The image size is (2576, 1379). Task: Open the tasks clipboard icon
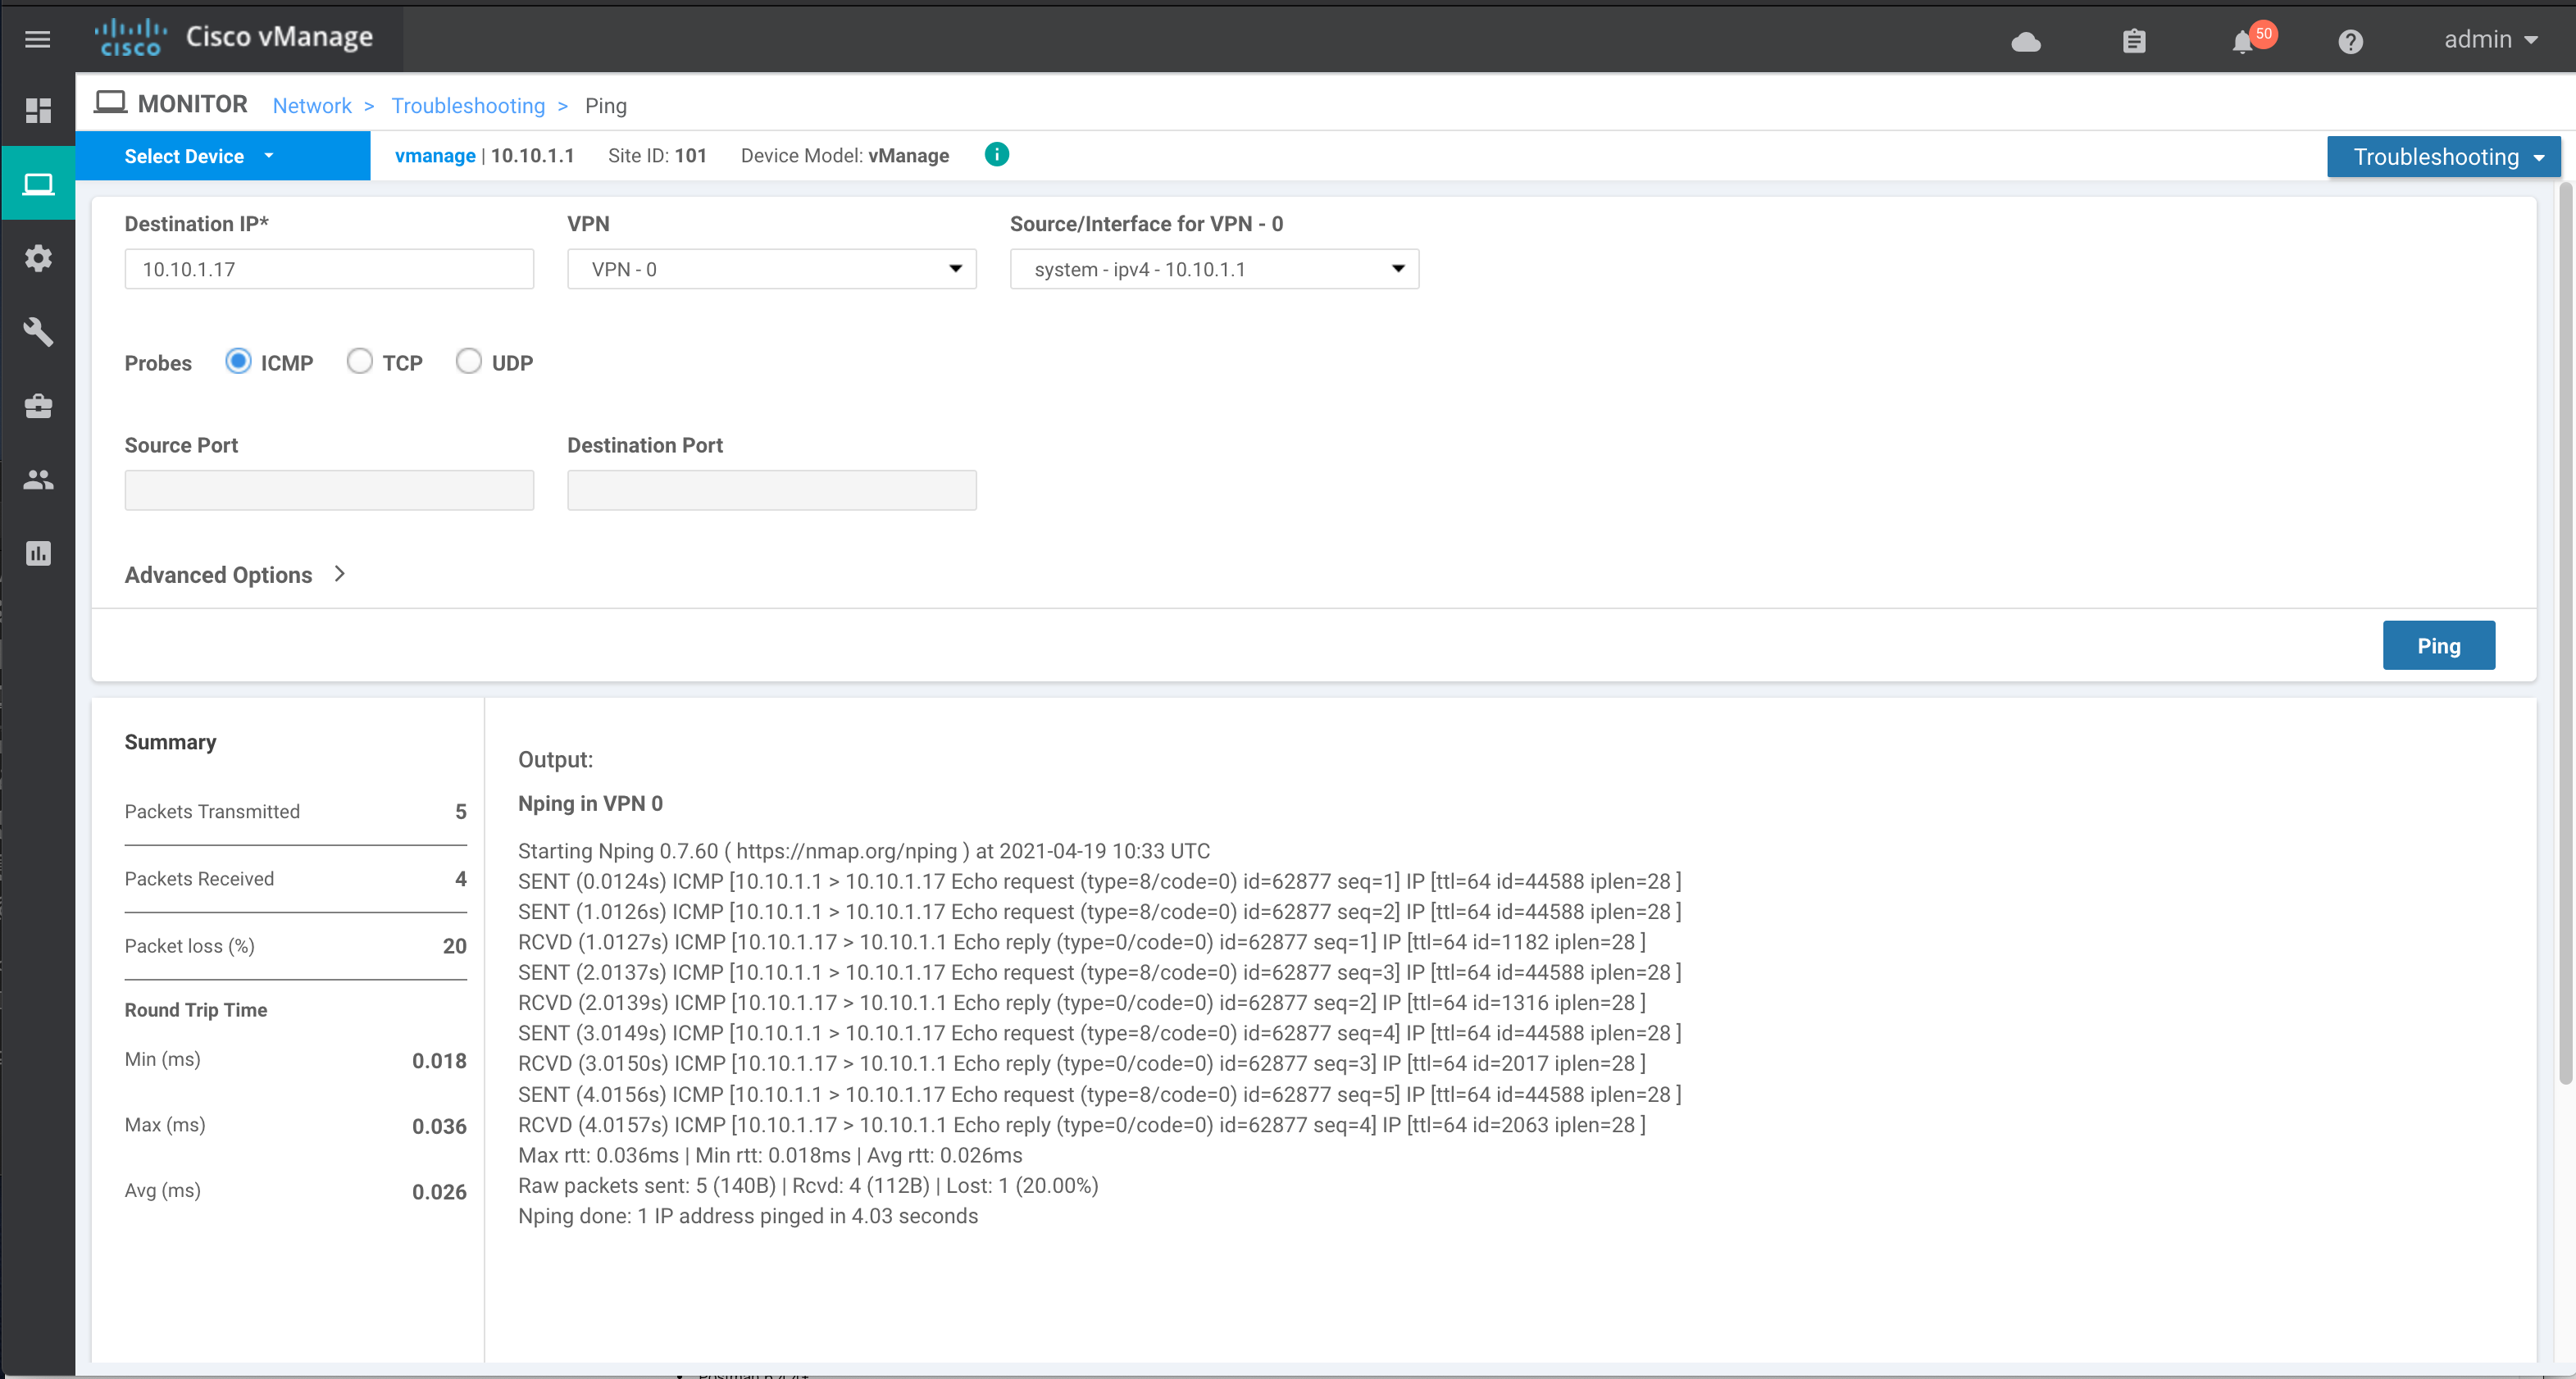pyautogui.click(x=2134, y=41)
